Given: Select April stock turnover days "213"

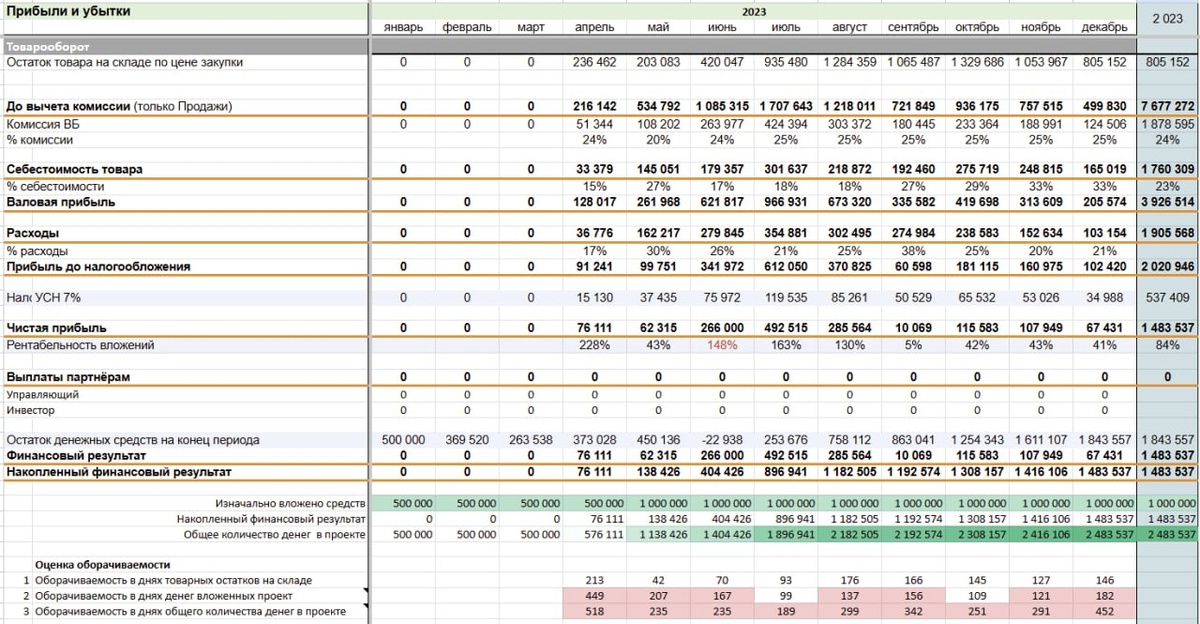Looking at the screenshot, I should click(x=595, y=580).
